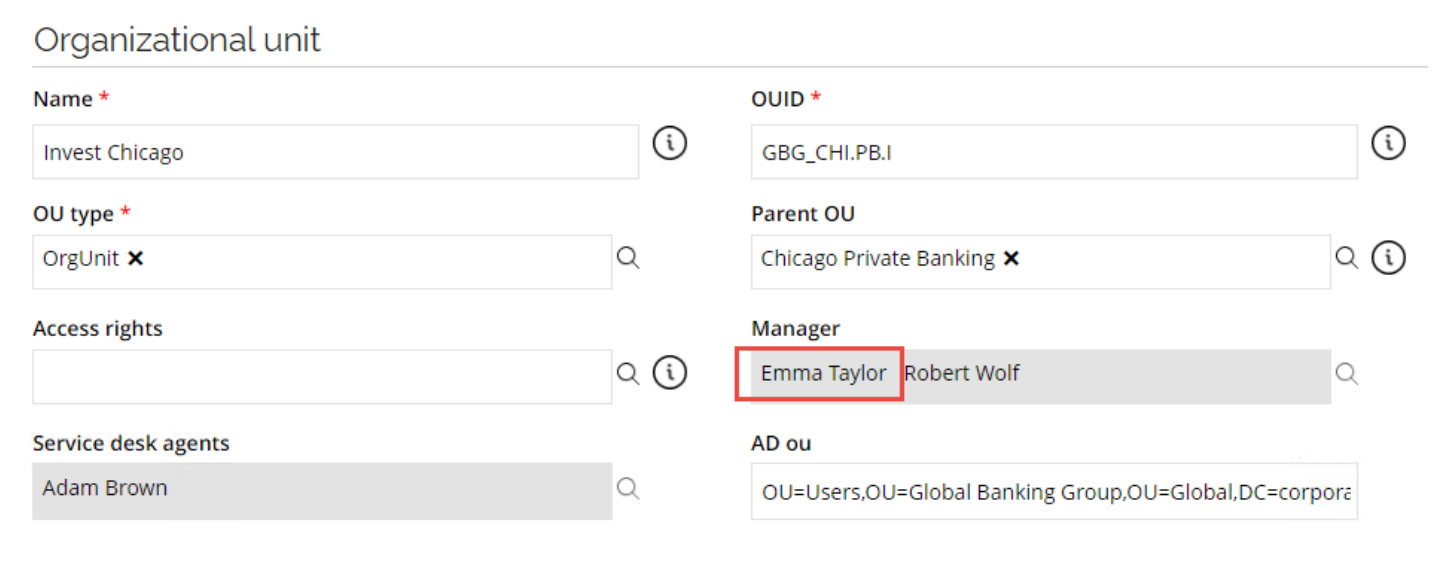This screenshot has height=561, width=1448.
Task: Open the OU type search magnifier
Action: pyautogui.click(x=627, y=258)
